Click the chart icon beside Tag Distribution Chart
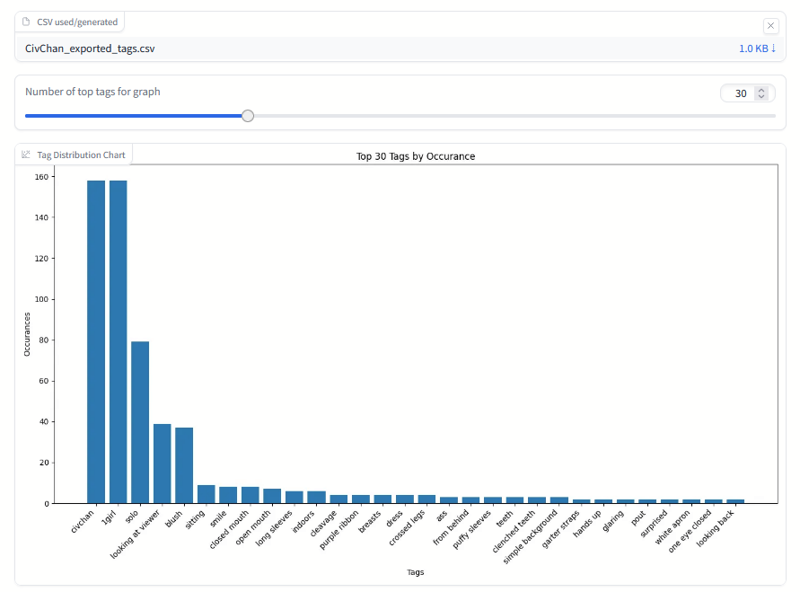Viewport: 800px width, 592px height. [x=26, y=155]
